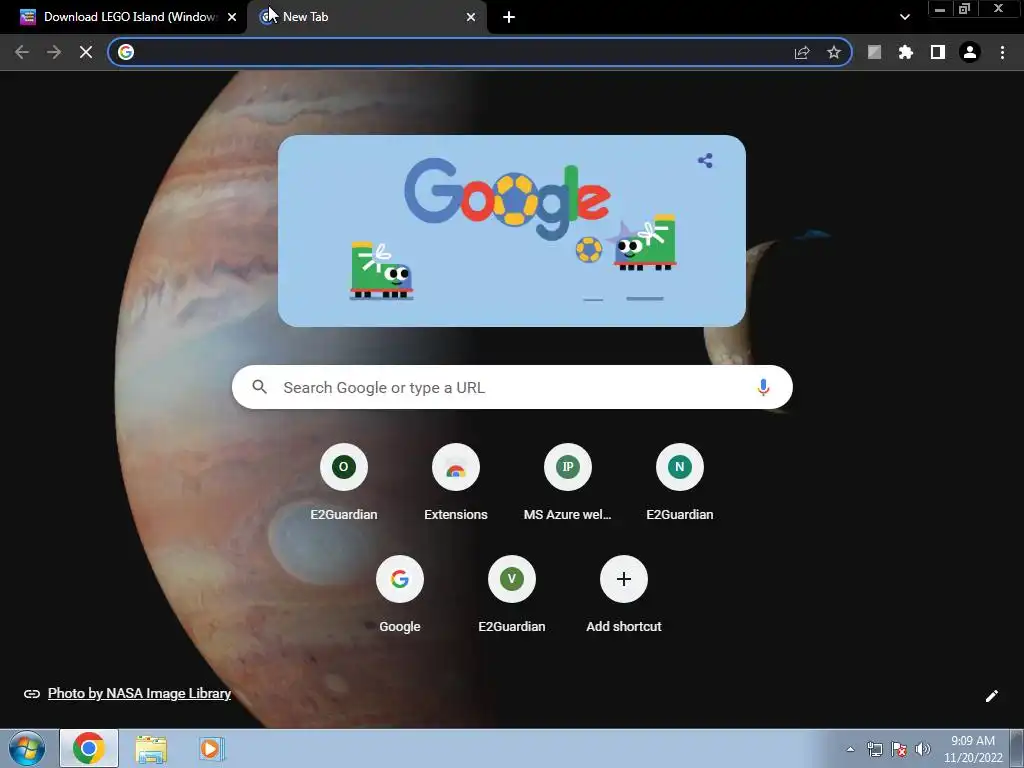This screenshot has height=768, width=1024.
Task: Open MS Azure wel... shortcut
Action: (x=568, y=483)
